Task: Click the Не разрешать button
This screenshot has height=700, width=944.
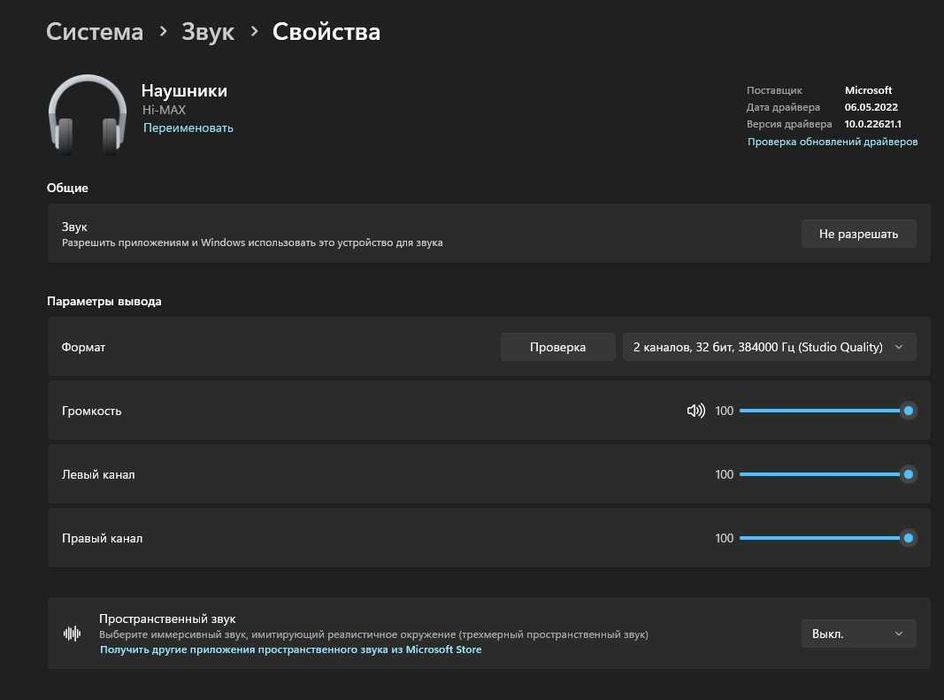Action: [859, 234]
